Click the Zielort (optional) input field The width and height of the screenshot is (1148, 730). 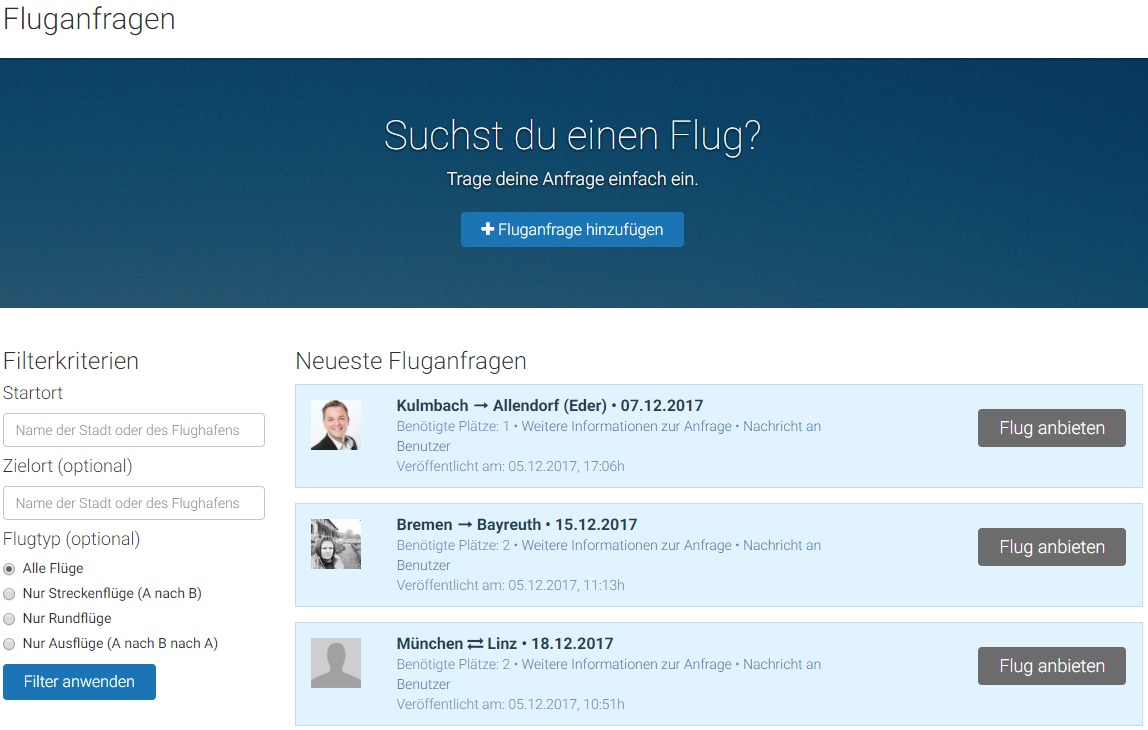tap(133, 502)
